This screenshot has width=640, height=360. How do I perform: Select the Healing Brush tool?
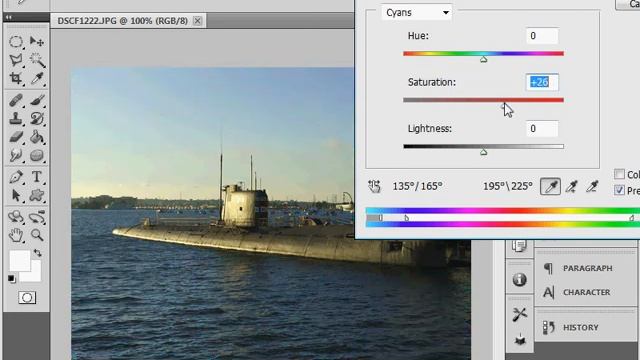point(16,100)
